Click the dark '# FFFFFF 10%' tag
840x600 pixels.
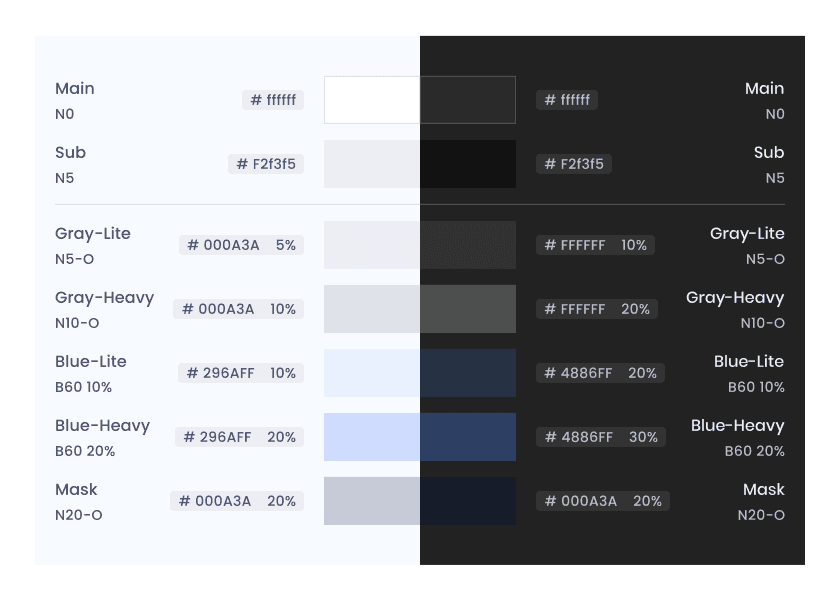click(x=595, y=245)
